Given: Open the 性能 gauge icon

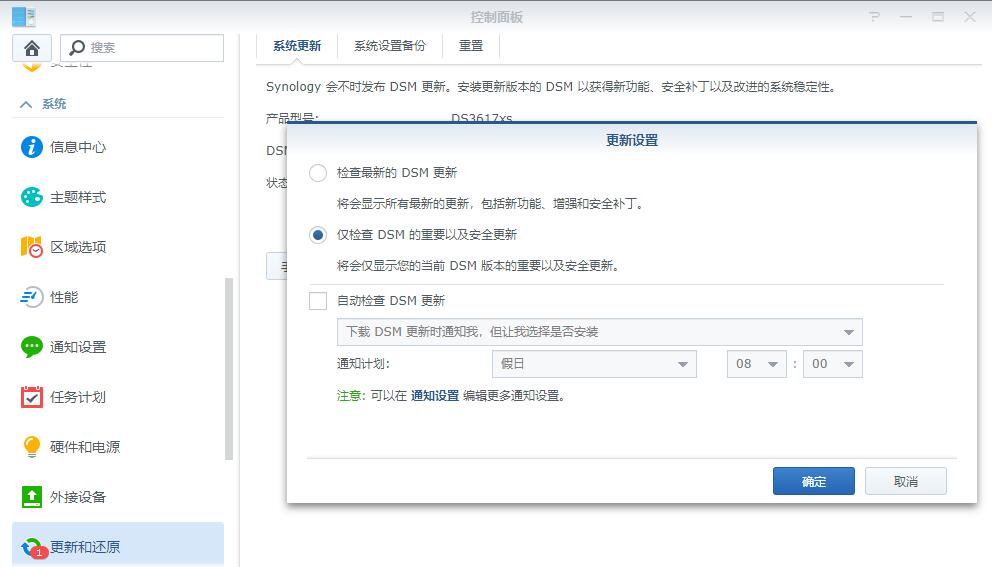Looking at the screenshot, I should pyautogui.click(x=32, y=297).
